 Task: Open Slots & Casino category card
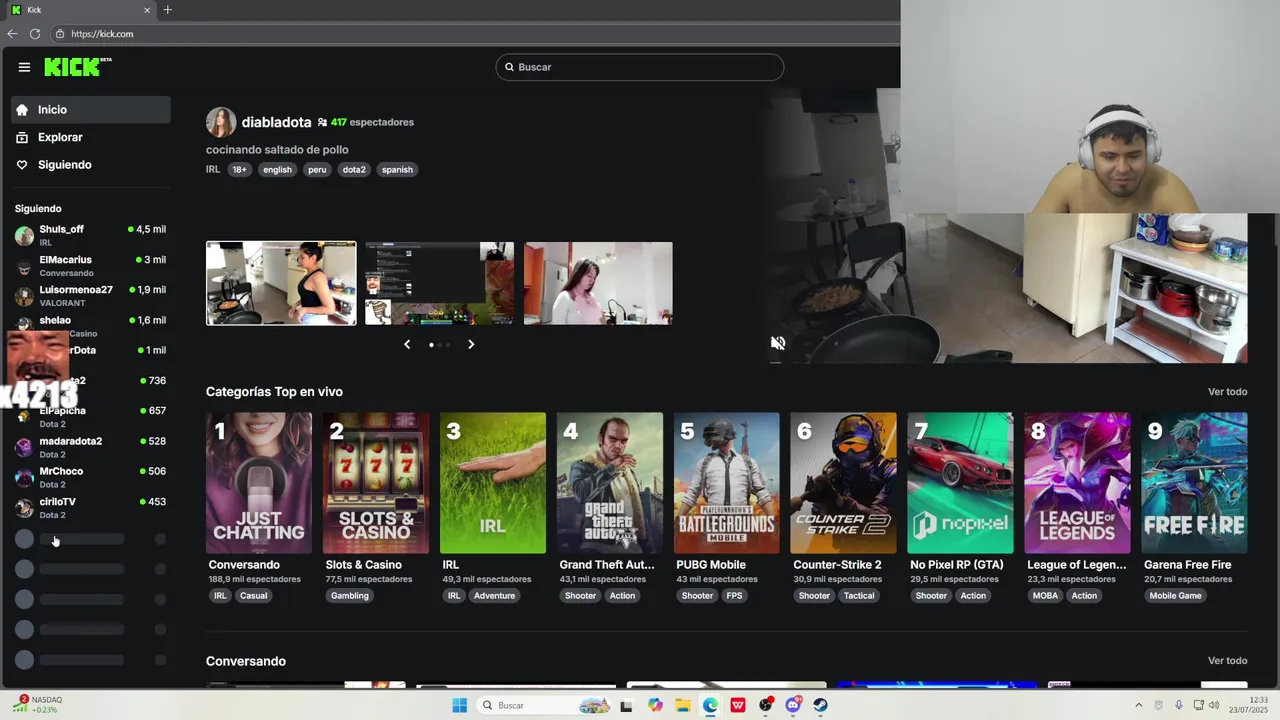(376, 483)
